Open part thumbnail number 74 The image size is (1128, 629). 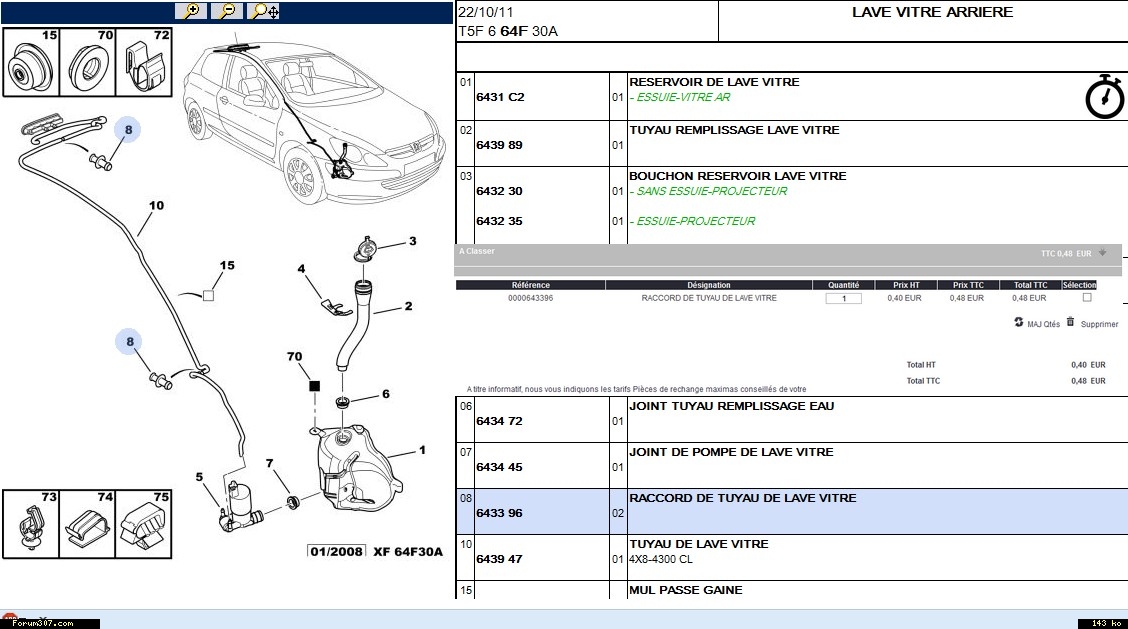coord(90,524)
